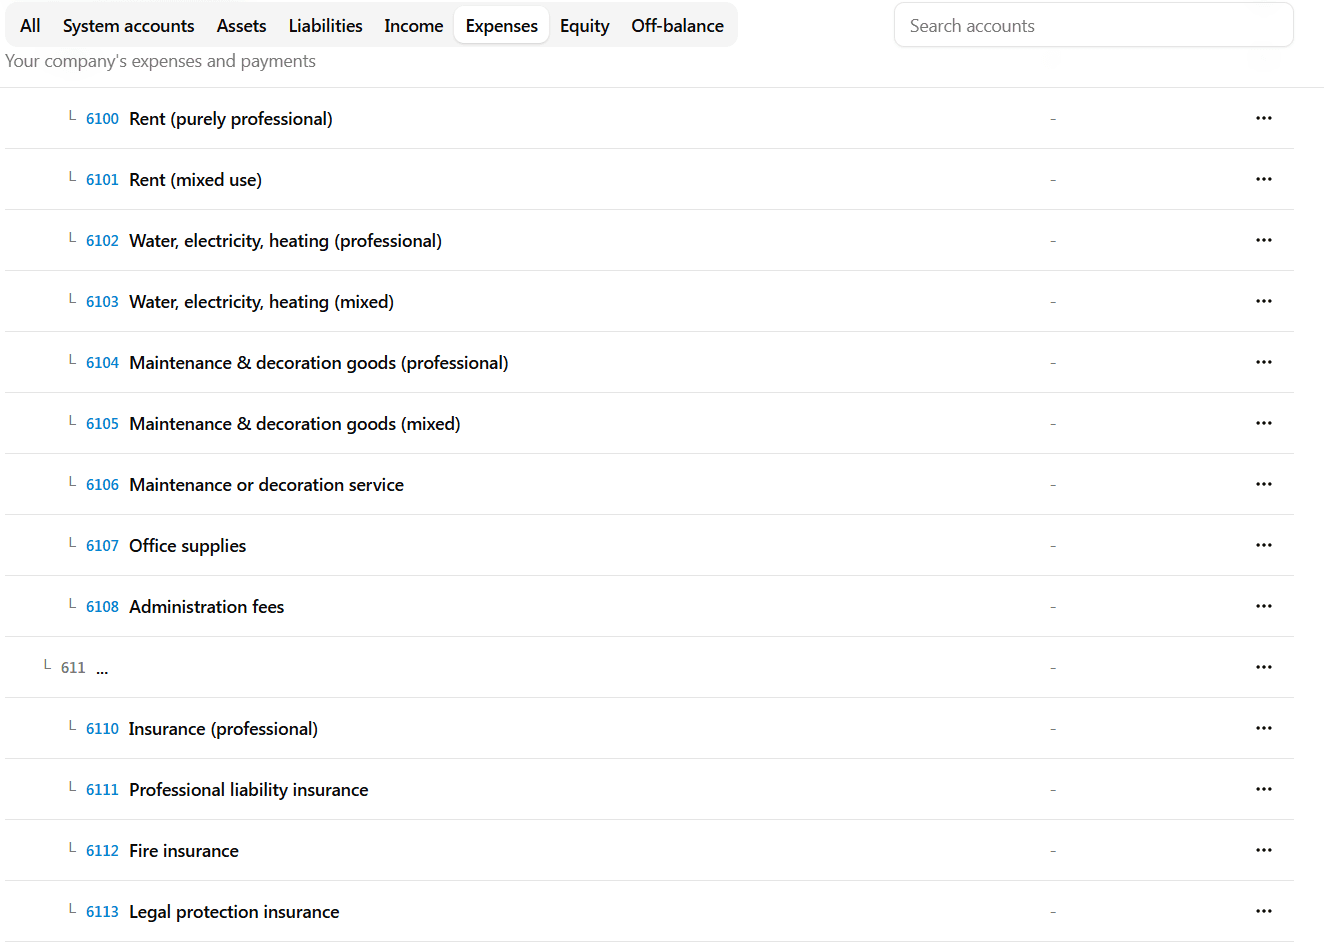The image size is (1325, 942).
Task: Show actions for Legal protection insurance
Action: [1263, 911]
